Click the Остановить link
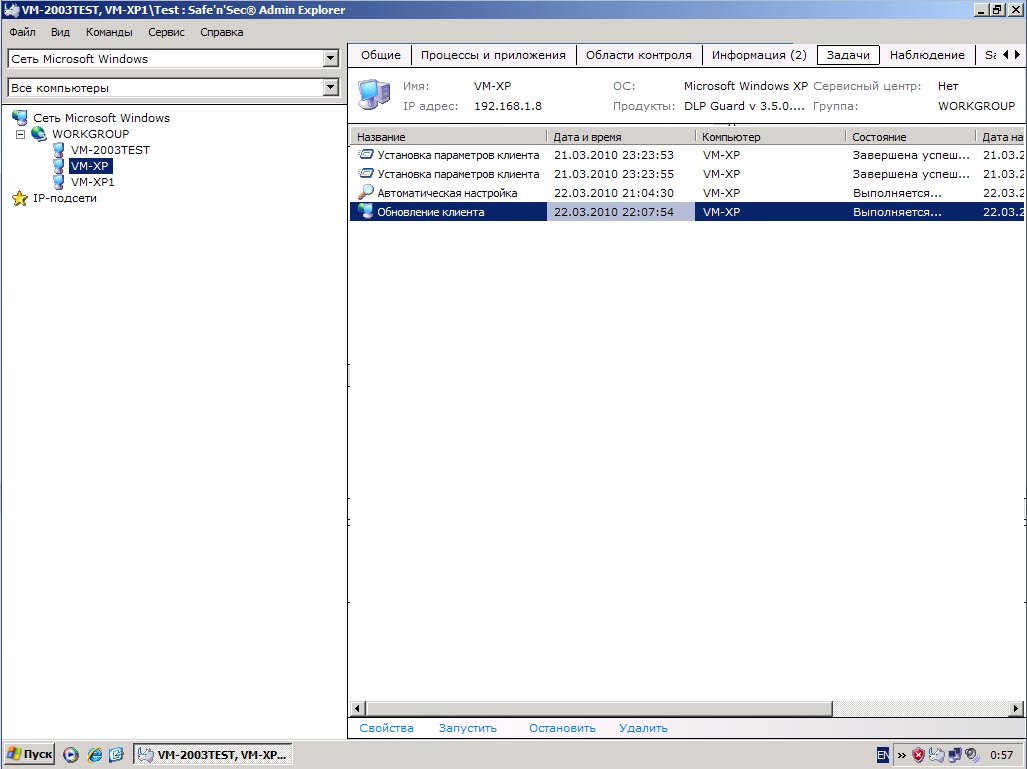The image size is (1027, 769). point(563,728)
